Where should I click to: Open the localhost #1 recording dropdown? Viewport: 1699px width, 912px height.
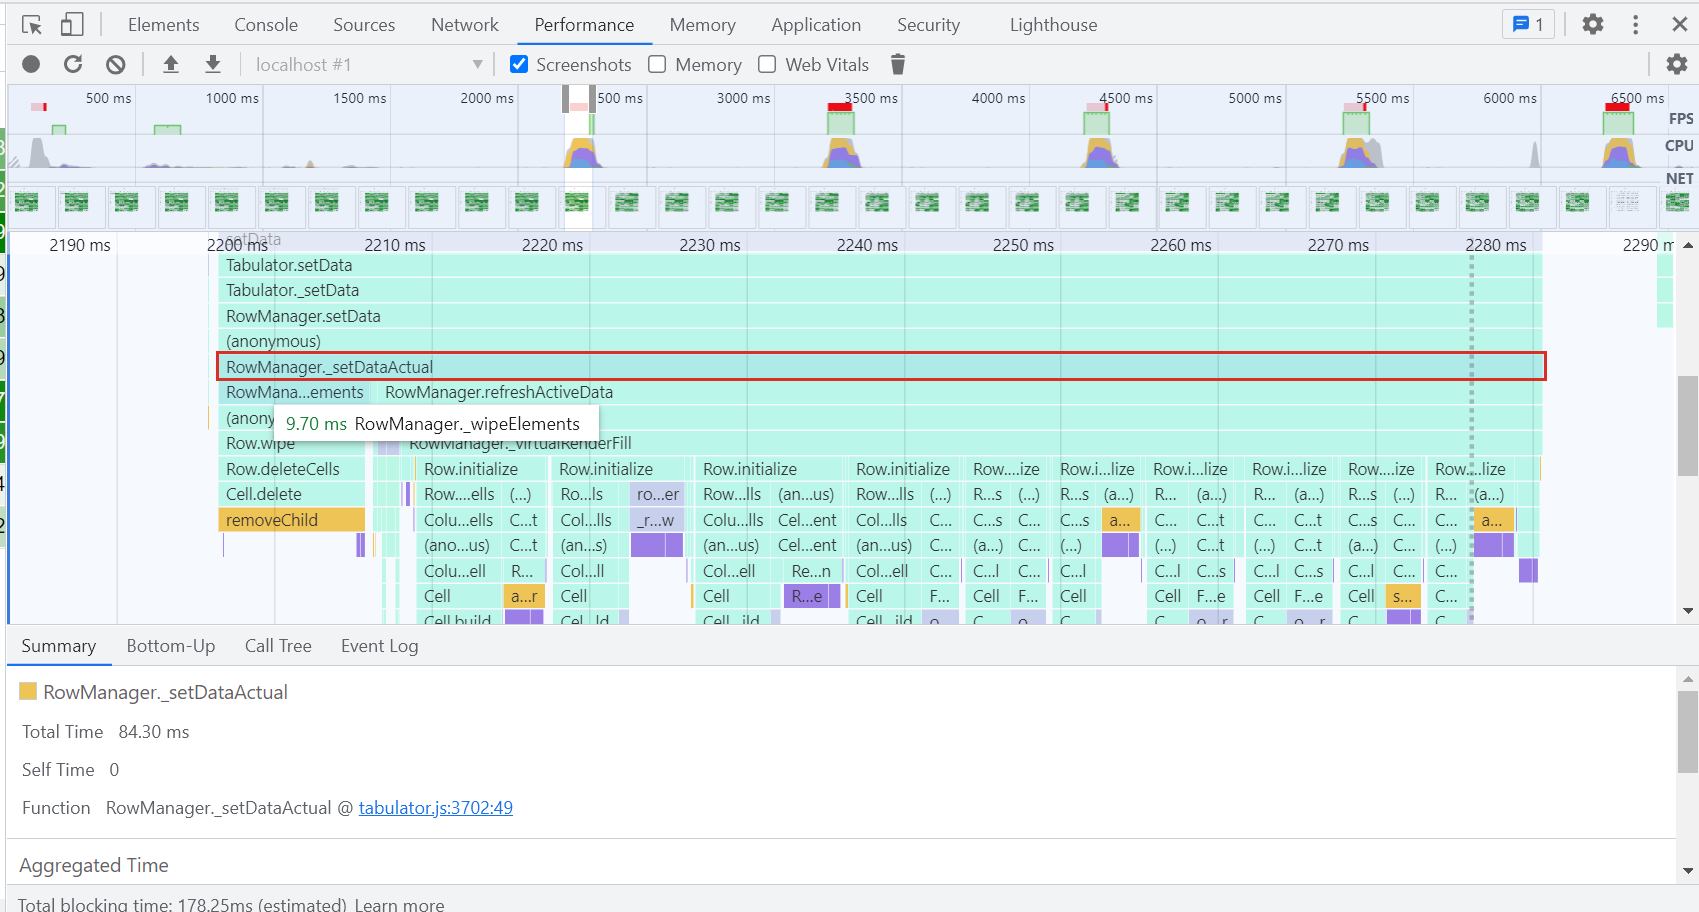tap(369, 64)
